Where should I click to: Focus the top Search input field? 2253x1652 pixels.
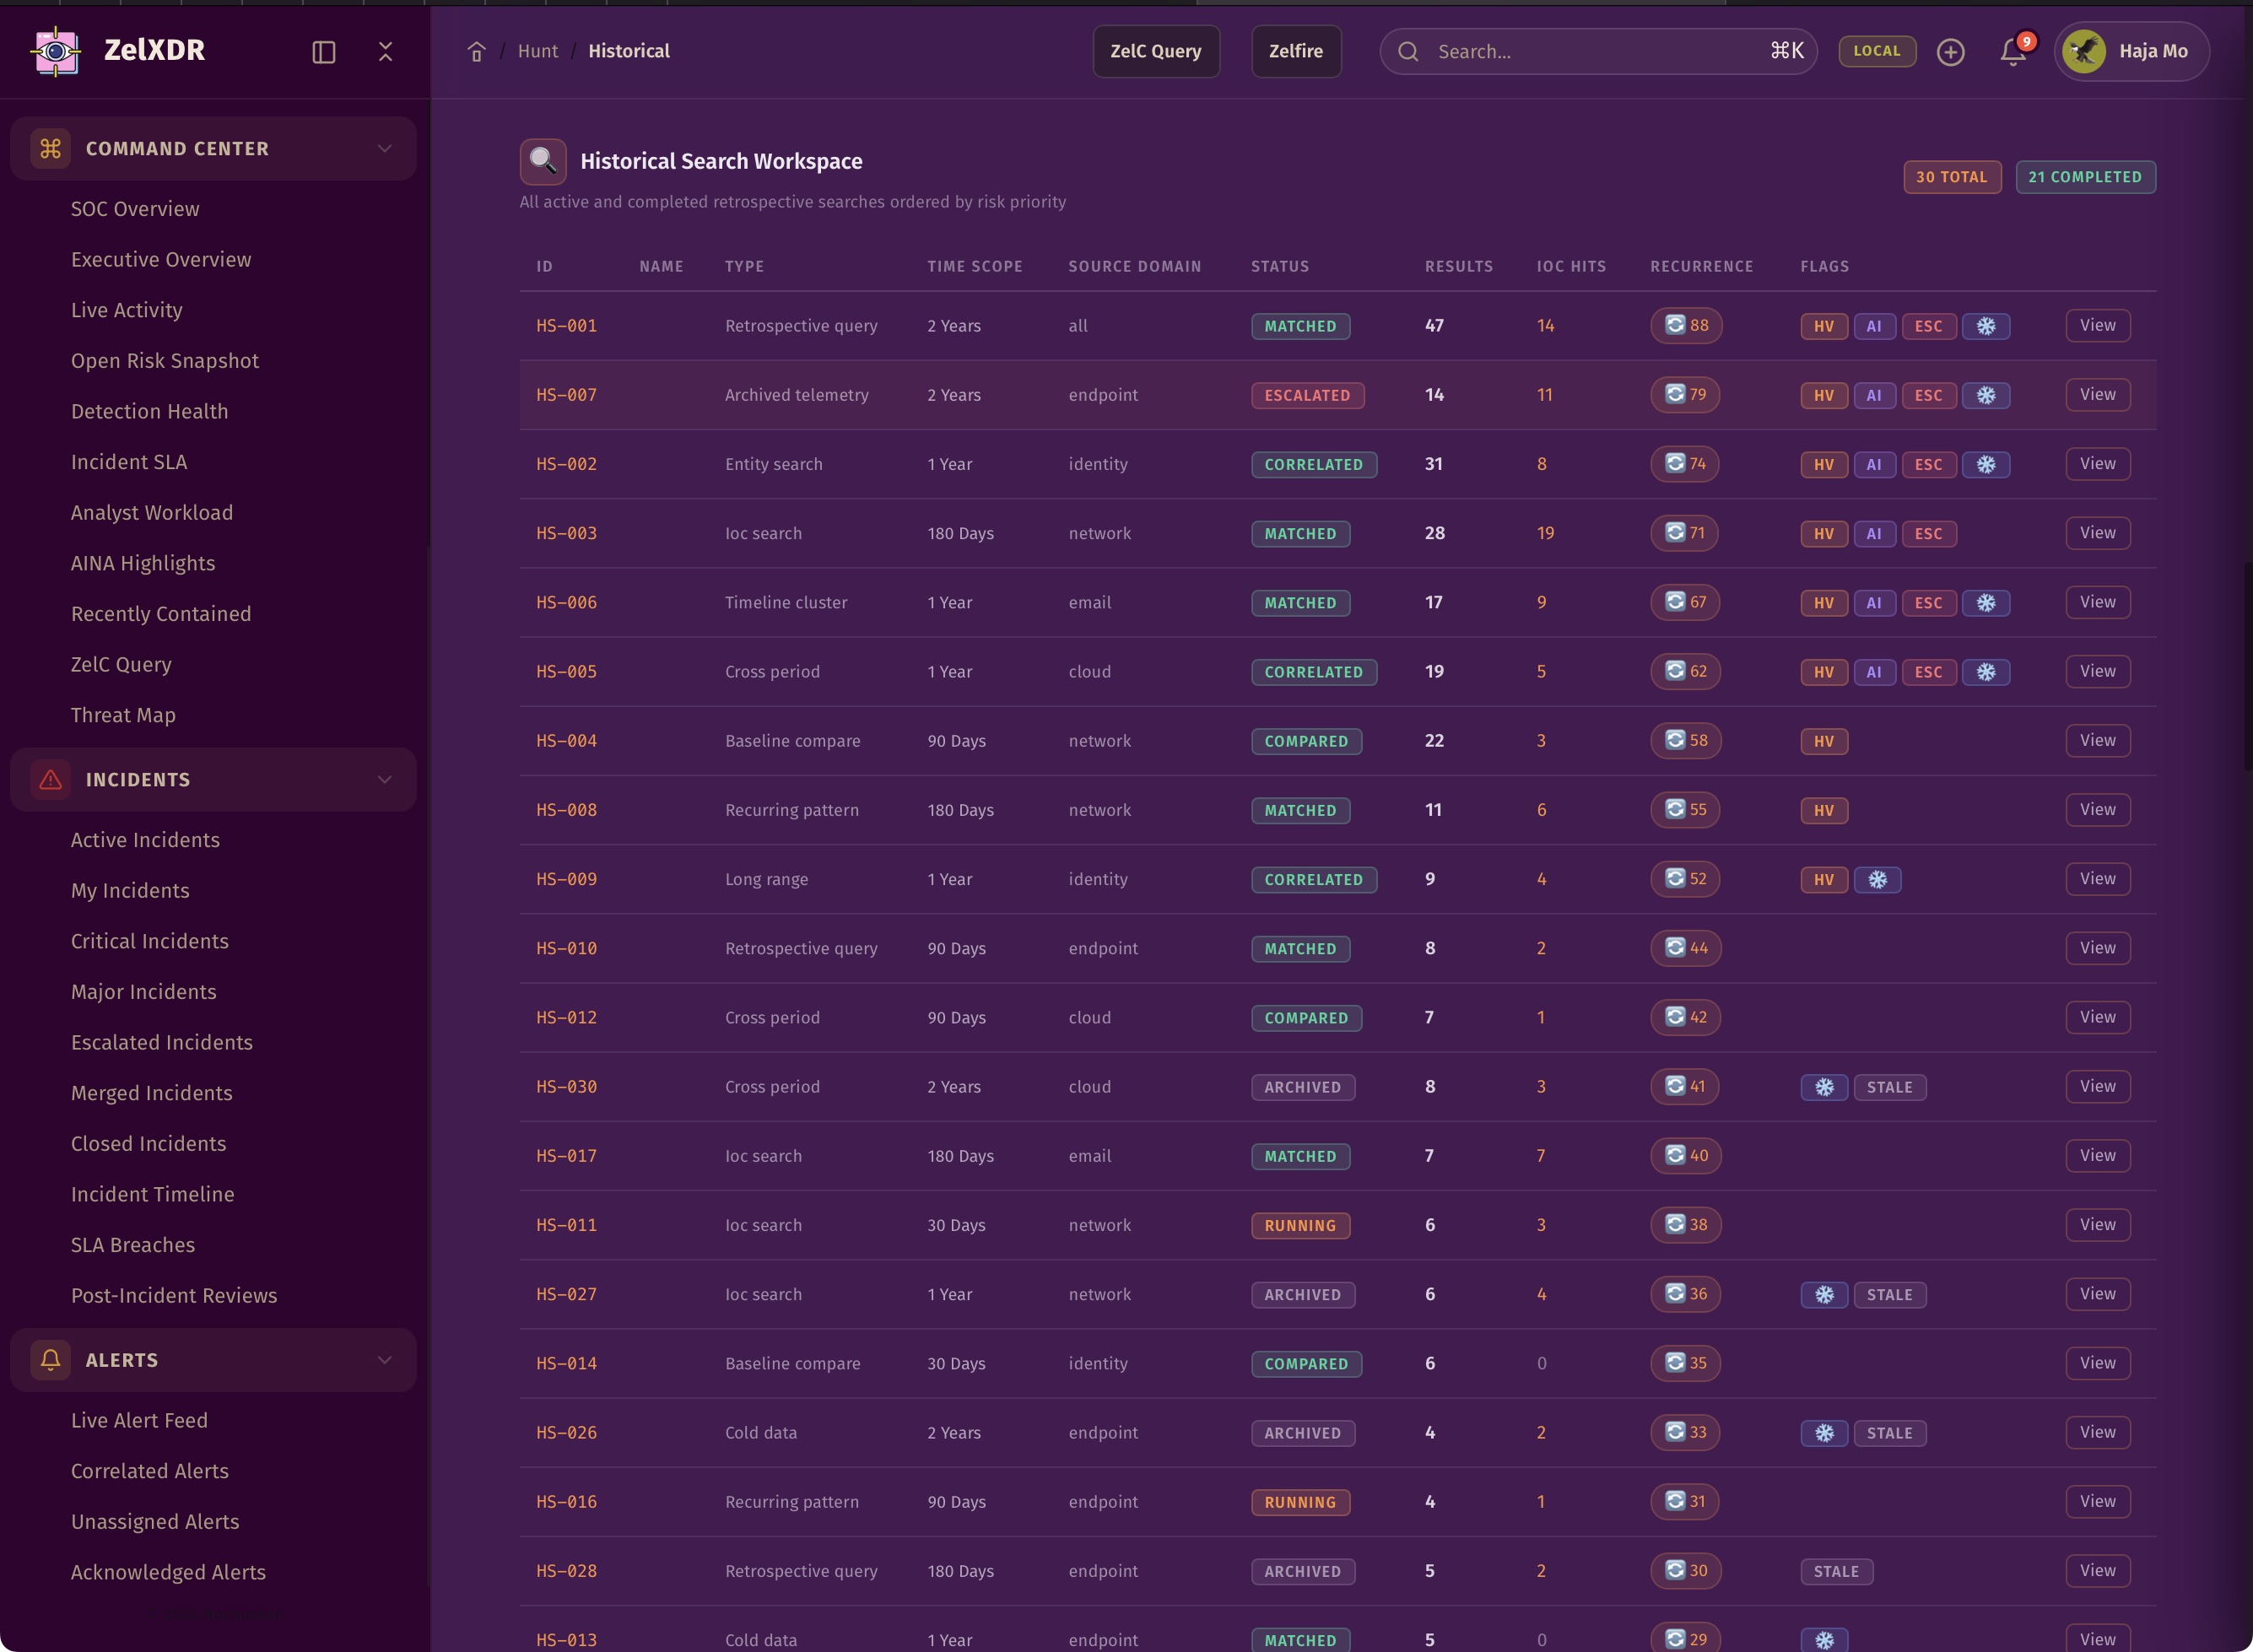tap(1595, 52)
